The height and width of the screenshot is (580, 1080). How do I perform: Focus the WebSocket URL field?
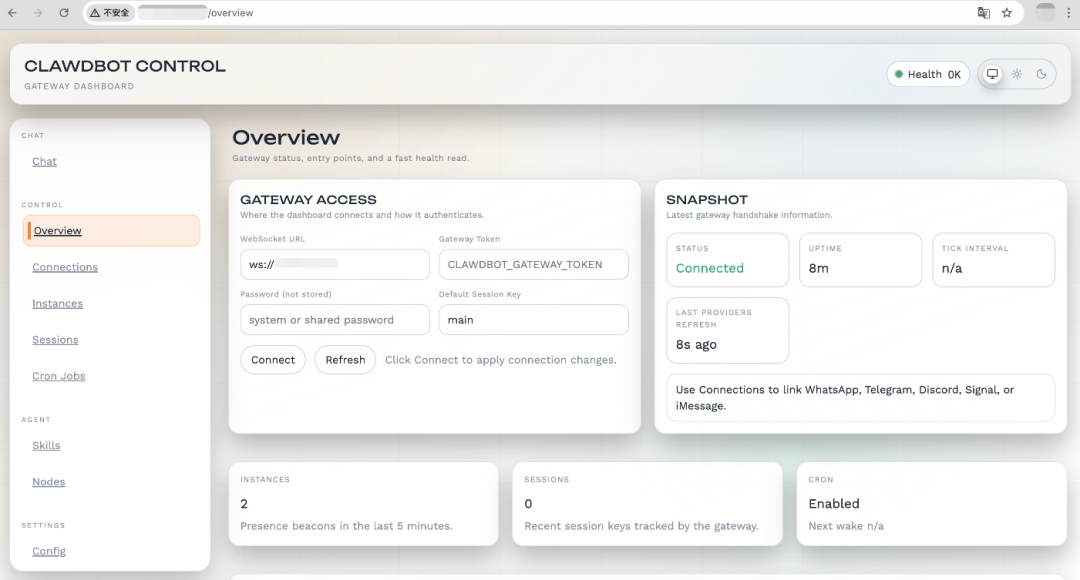point(334,264)
